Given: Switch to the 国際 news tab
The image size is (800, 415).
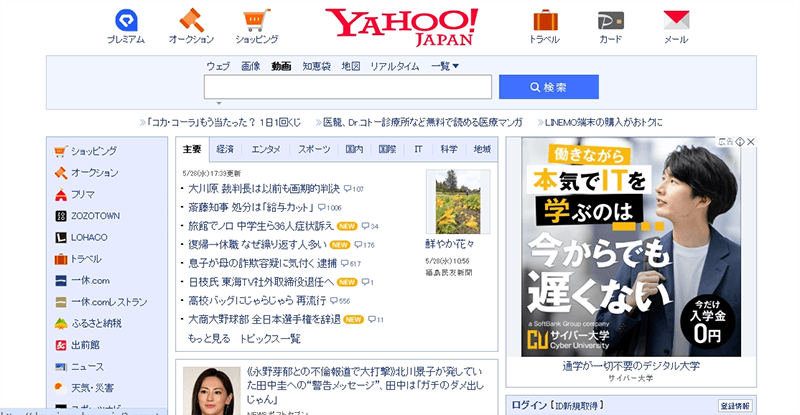Looking at the screenshot, I should (x=387, y=149).
